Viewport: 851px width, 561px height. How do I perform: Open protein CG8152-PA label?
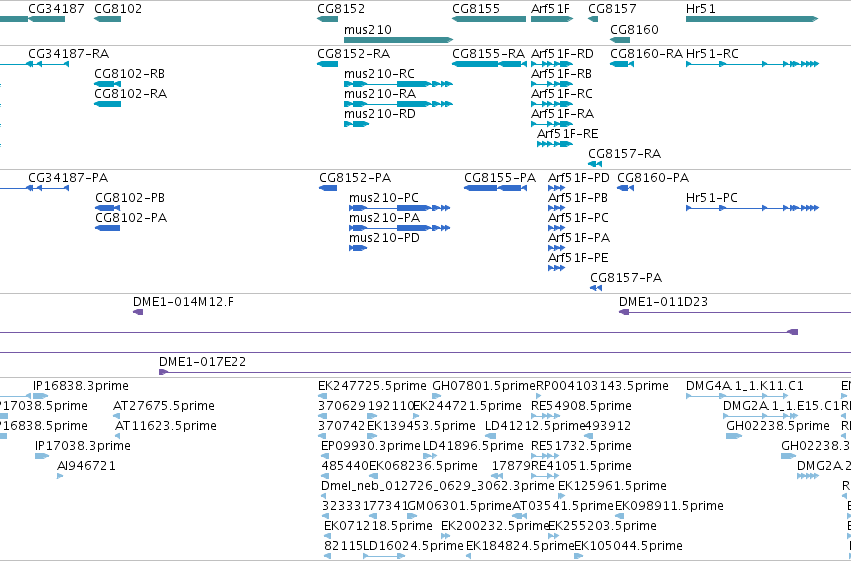pyautogui.click(x=355, y=178)
